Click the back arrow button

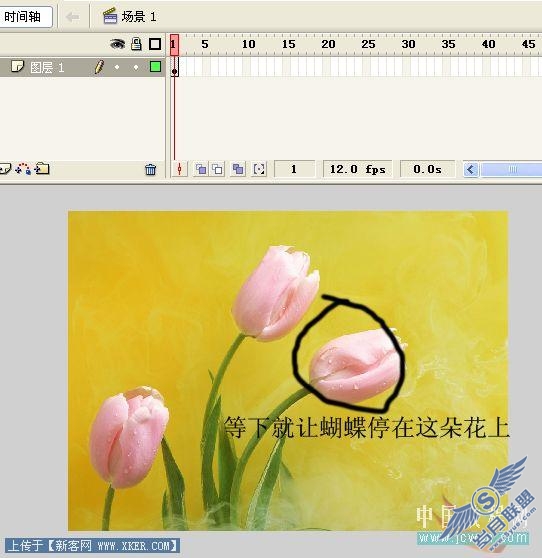[73, 17]
